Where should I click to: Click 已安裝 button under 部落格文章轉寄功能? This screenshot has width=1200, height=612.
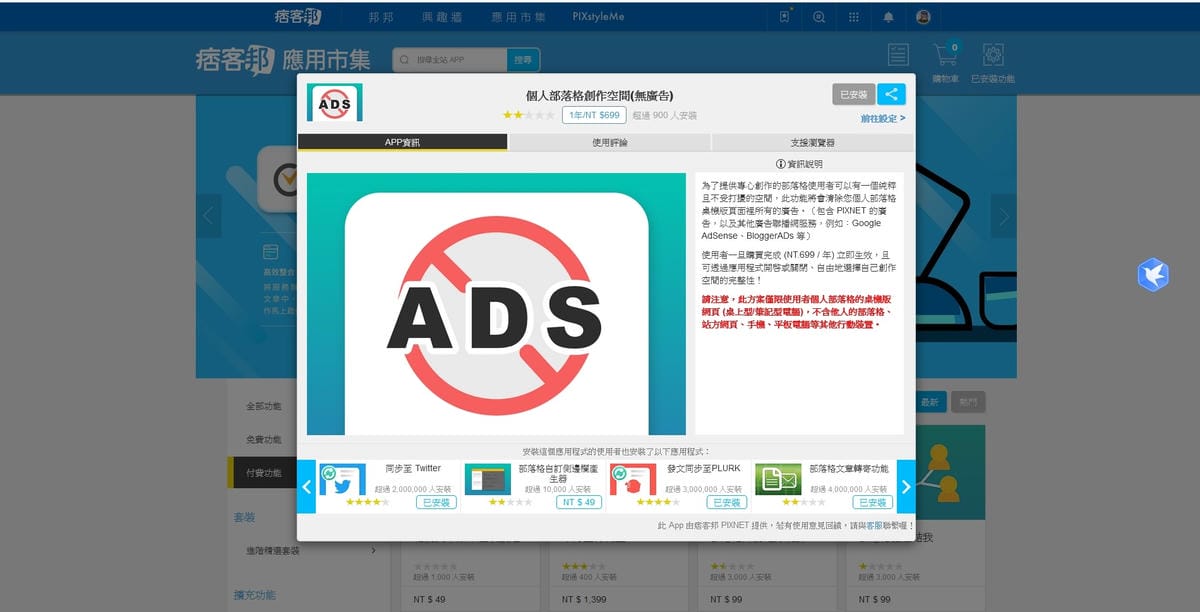click(872, 502)
